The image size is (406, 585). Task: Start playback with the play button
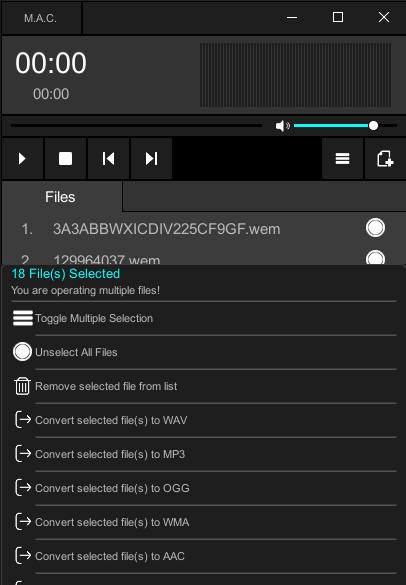[22, 159]
